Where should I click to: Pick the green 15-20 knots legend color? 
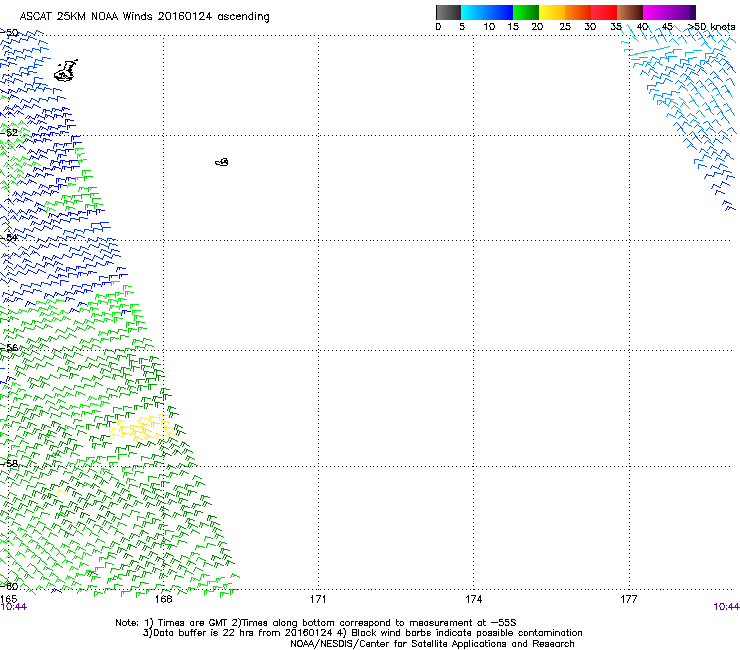pos(526,12)
